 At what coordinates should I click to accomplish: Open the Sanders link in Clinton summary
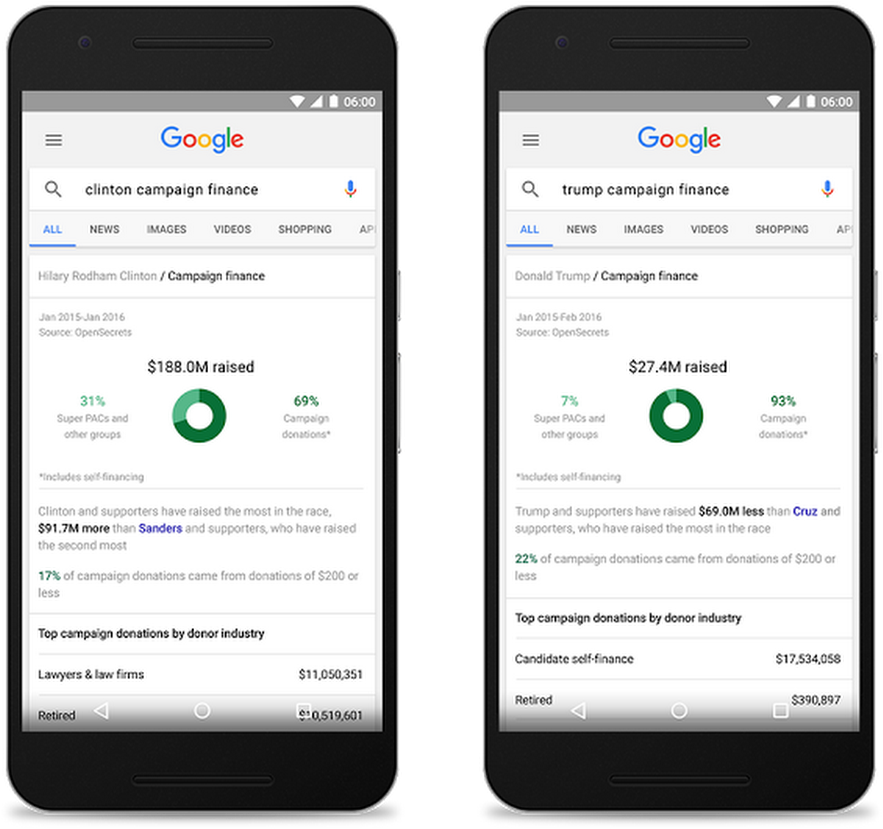coord(160,528)
